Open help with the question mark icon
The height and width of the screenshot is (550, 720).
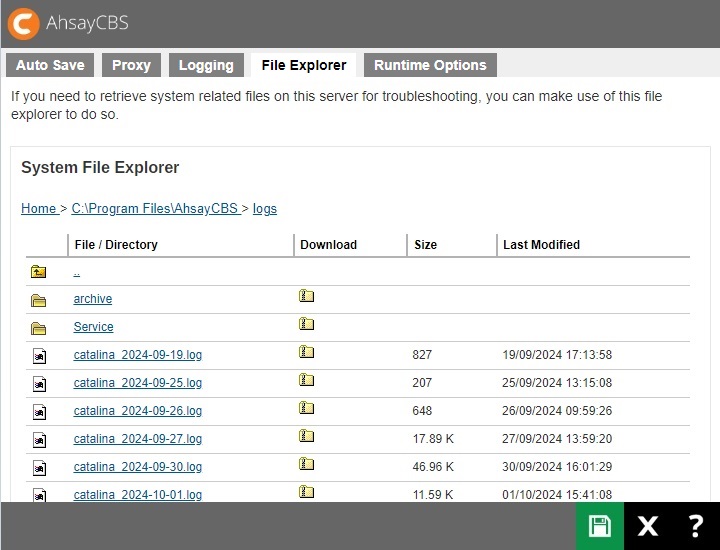pyautogui.click(x=696, y=526)
